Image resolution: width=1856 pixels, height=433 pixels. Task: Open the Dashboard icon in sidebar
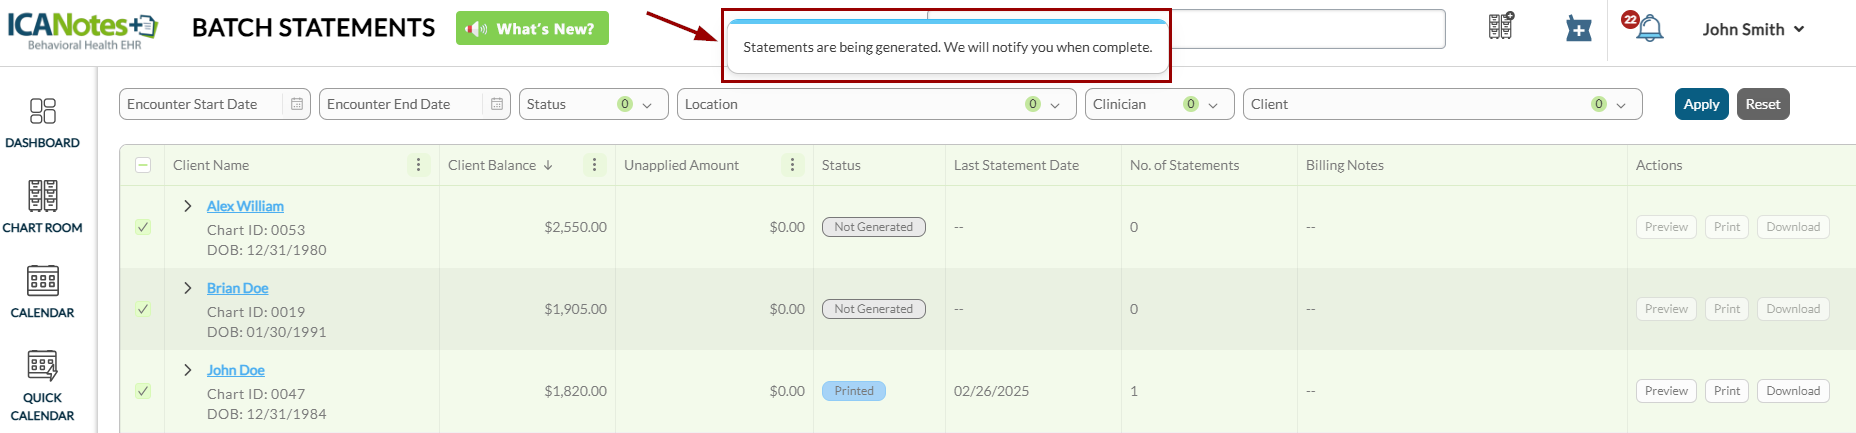click(42, 111)
